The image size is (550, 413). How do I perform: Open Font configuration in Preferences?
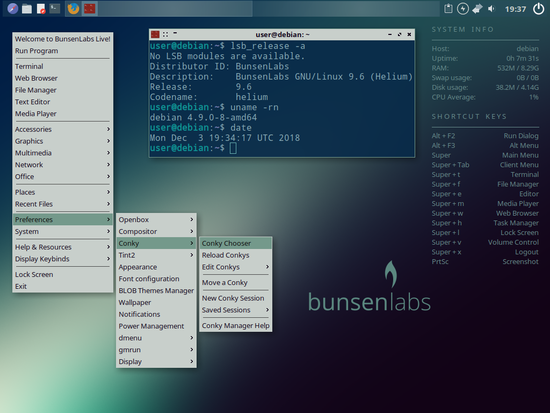coord(156,279)
